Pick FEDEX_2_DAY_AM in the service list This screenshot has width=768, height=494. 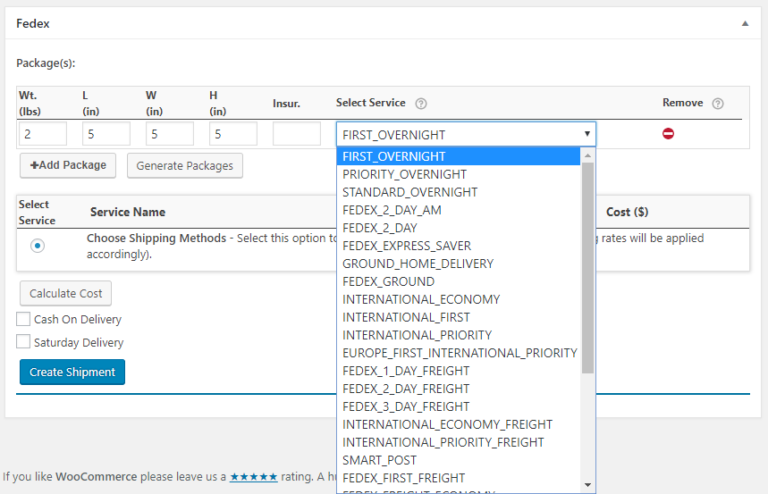(x=458, y=210)
